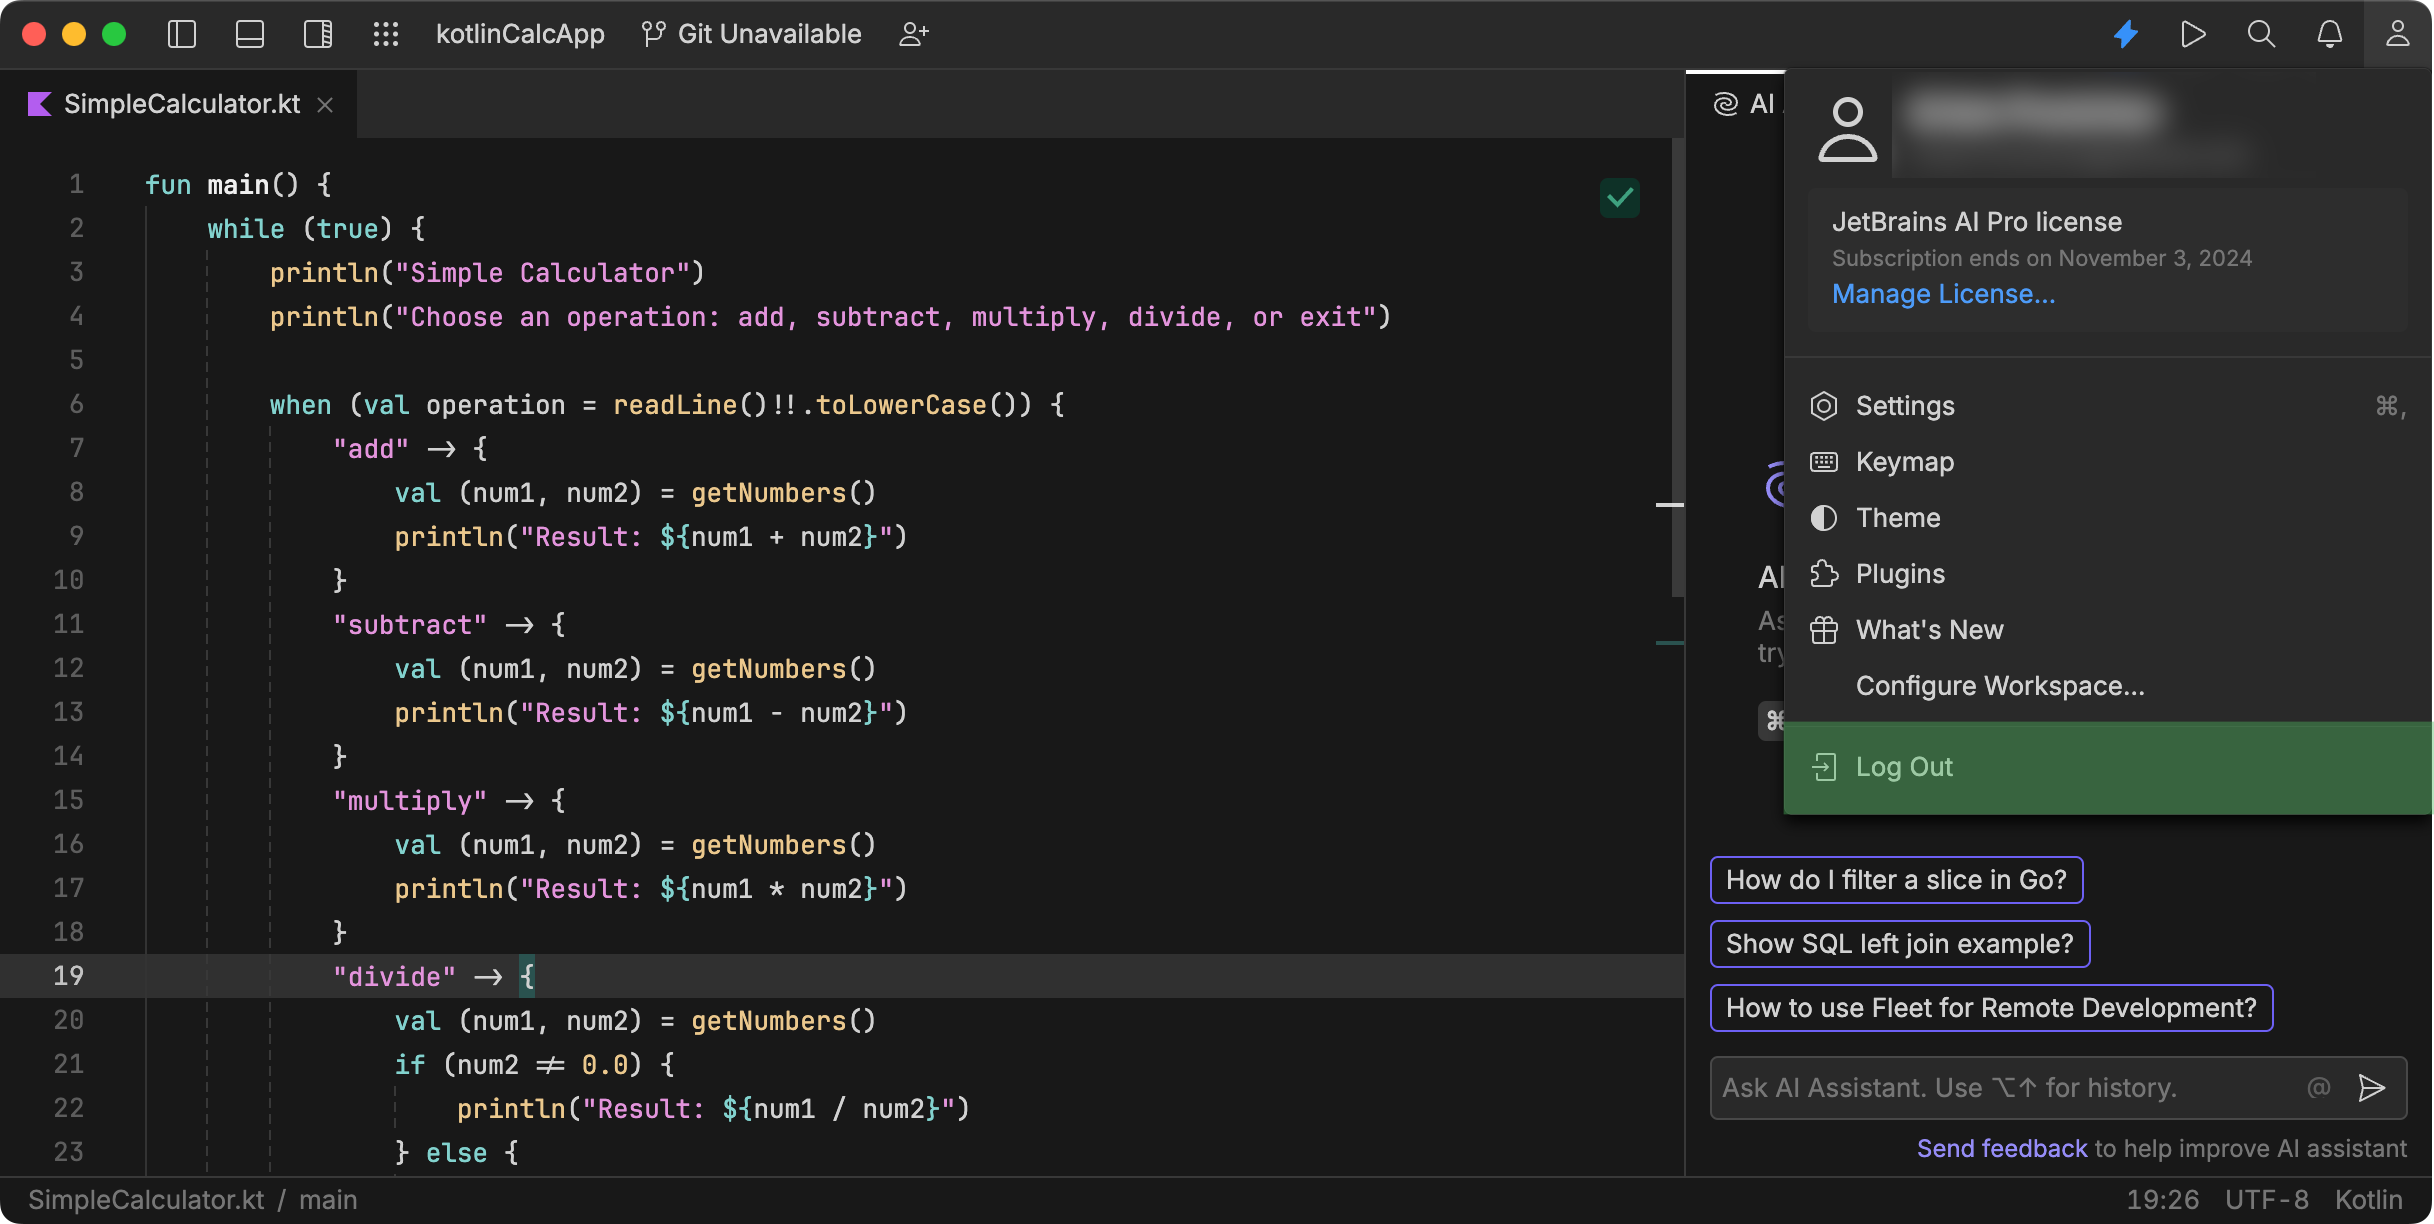Select Plugins from the account menu

click(1900, 573)
